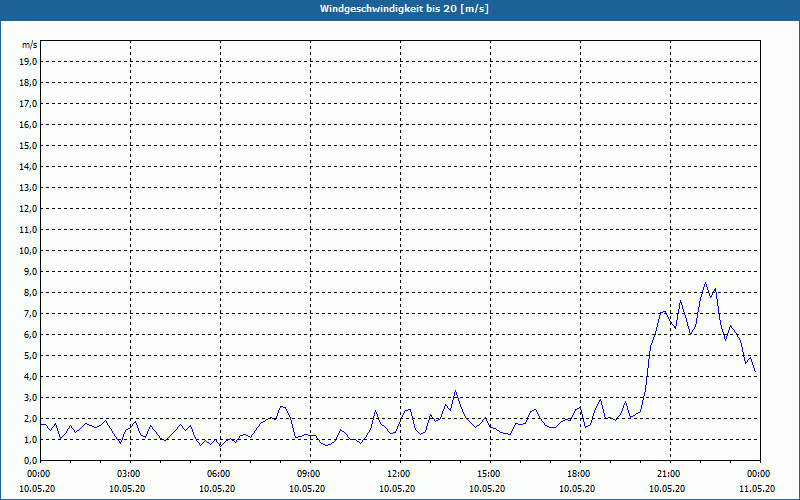Click the 18:00 time axis label
800x500 pixels.
tap(581, 474)
